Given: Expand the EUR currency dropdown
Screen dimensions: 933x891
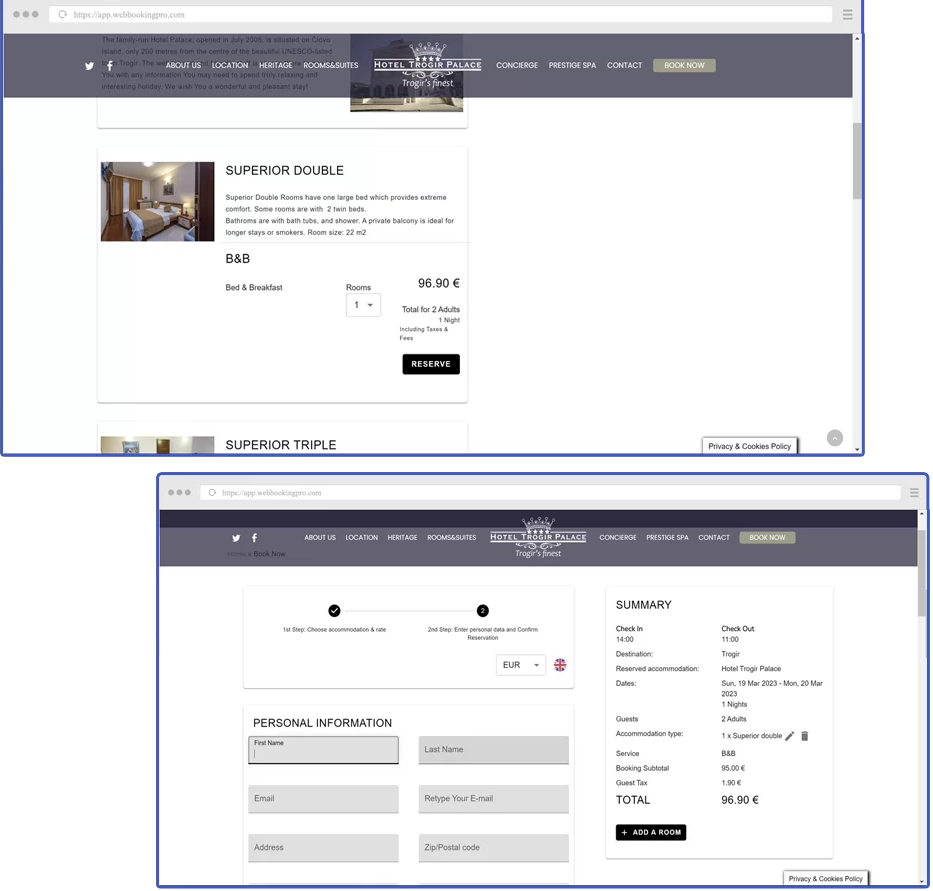Looking at the screenshot, I should (x=521, y=665).
